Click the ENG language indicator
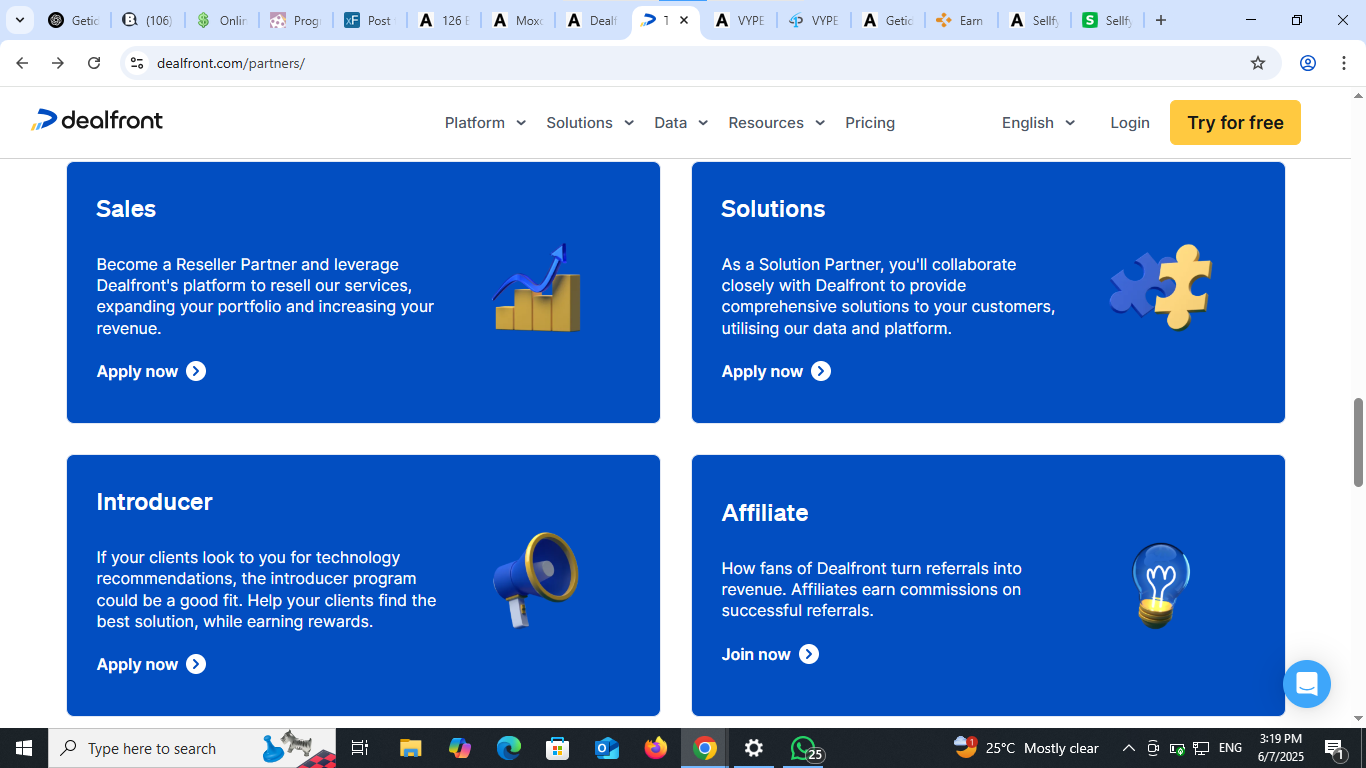The image size is (1366, 768). point(1230,748)
